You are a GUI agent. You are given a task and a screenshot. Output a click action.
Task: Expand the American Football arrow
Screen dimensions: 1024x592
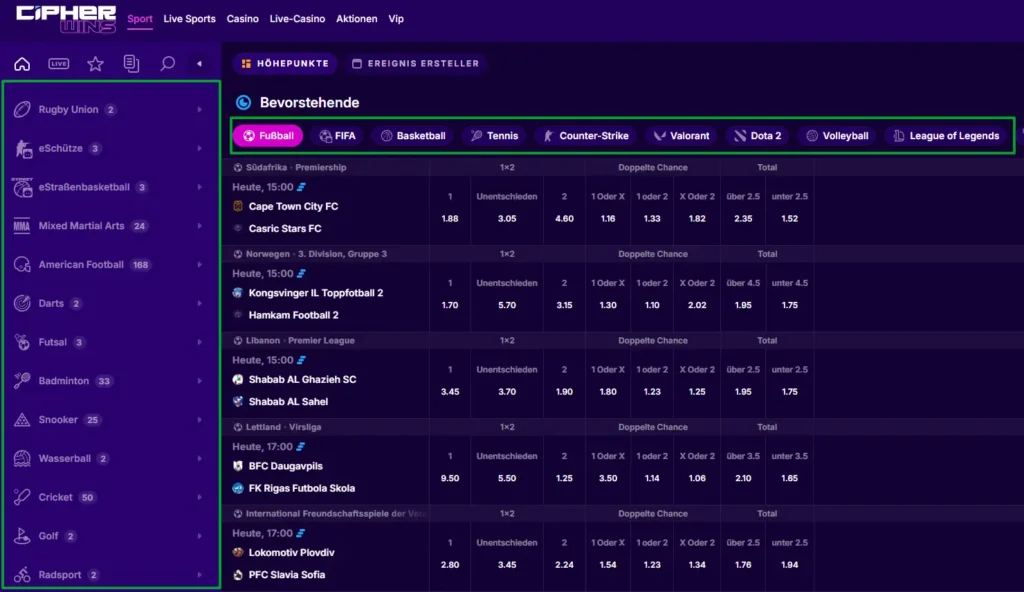pos(199,265)
